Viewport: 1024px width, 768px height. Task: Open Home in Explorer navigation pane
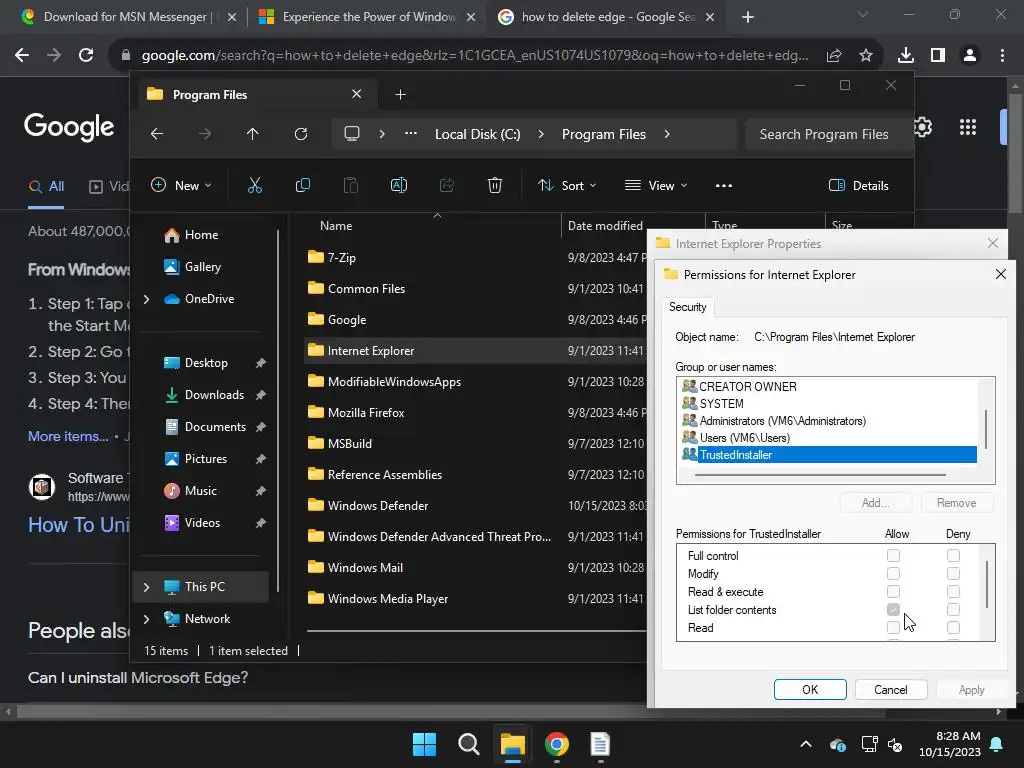coord(200,235)
